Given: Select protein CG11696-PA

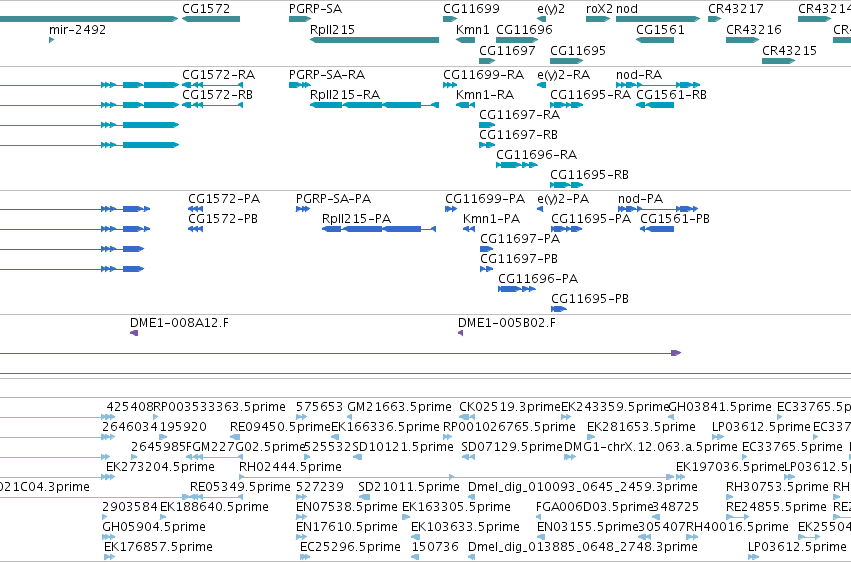Looking at the screenshot, I should (x=517, y=289).
